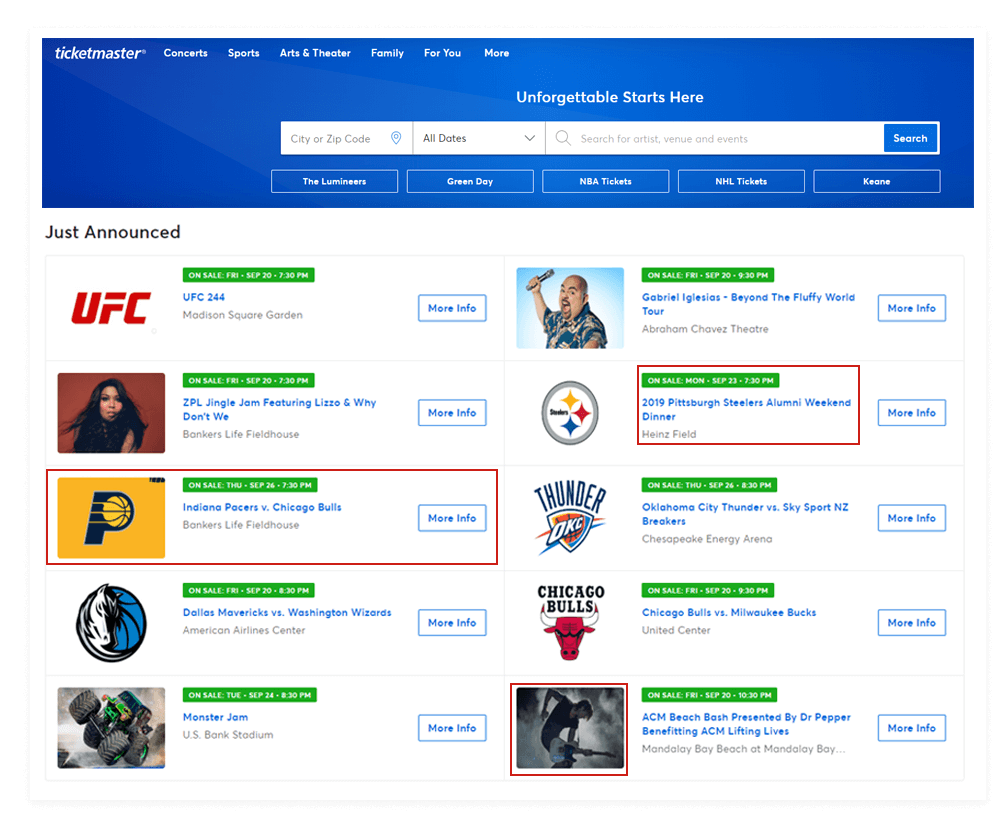The height and width of the screenshot is (831, 1007).
Task: Open the Gabriel Iglesias photo thumbnail
Action: tap(570, 308)
